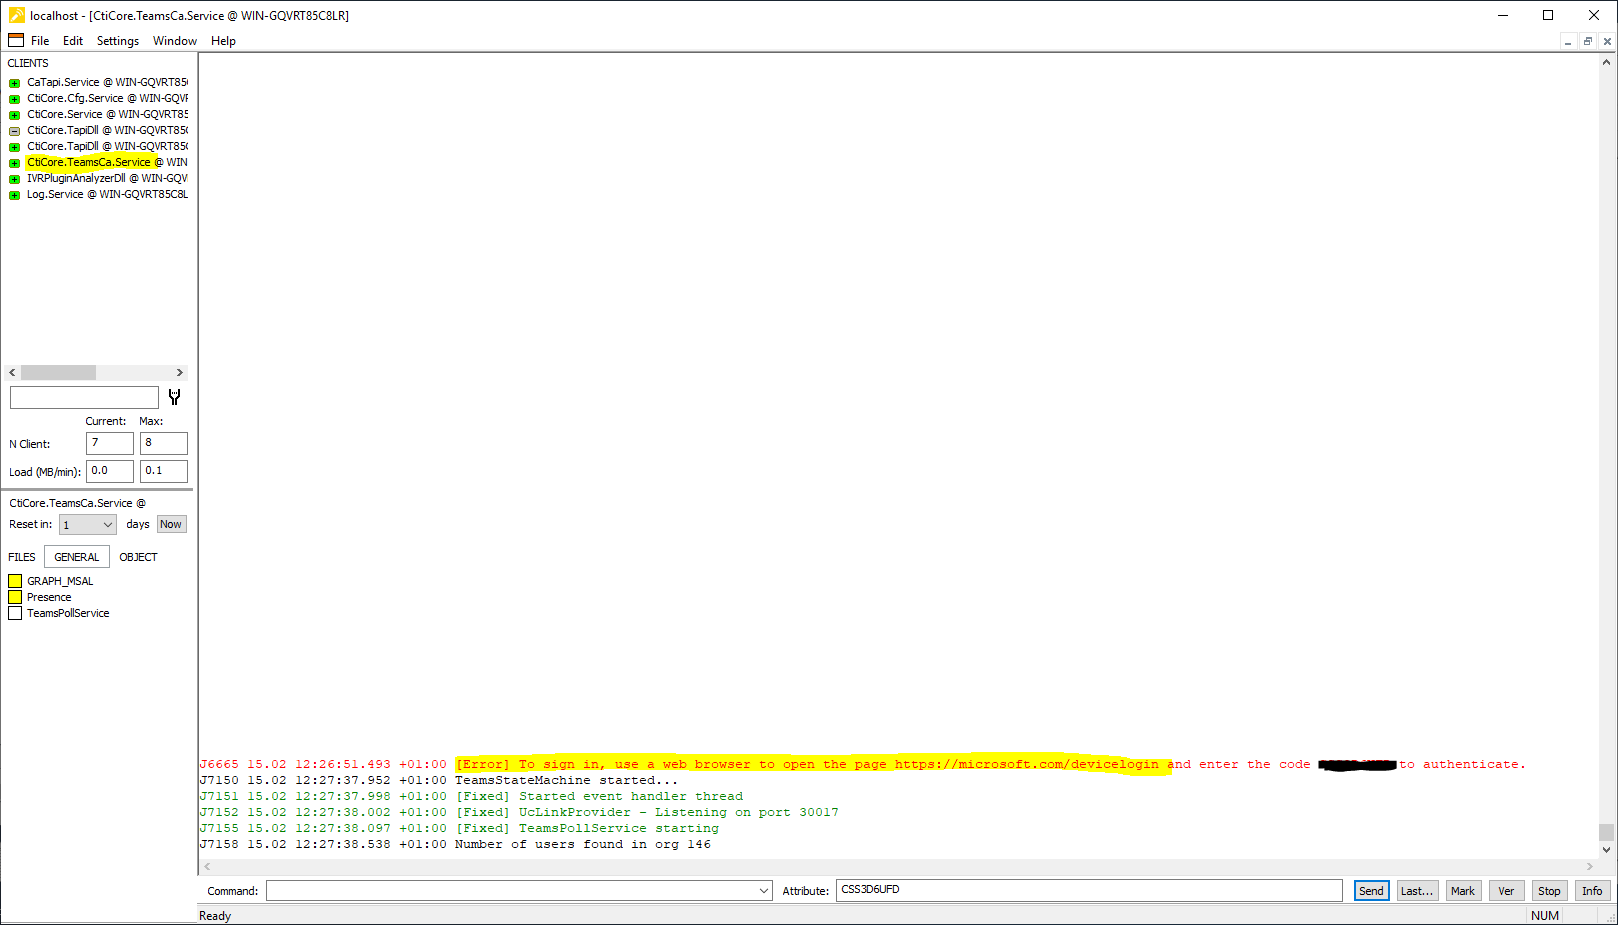Click green icon beside IVRPluginAnalyzerDll
The image size is (1618, 925).
coord(15,179)
